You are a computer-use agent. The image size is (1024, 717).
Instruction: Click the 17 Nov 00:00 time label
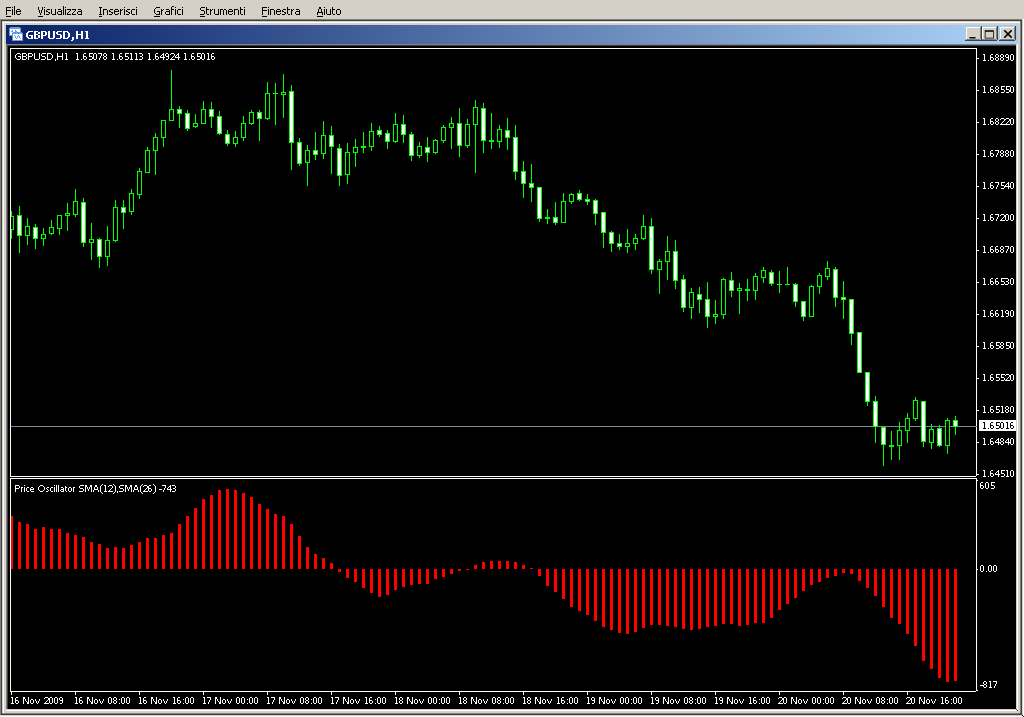click(x=230, y=701)
